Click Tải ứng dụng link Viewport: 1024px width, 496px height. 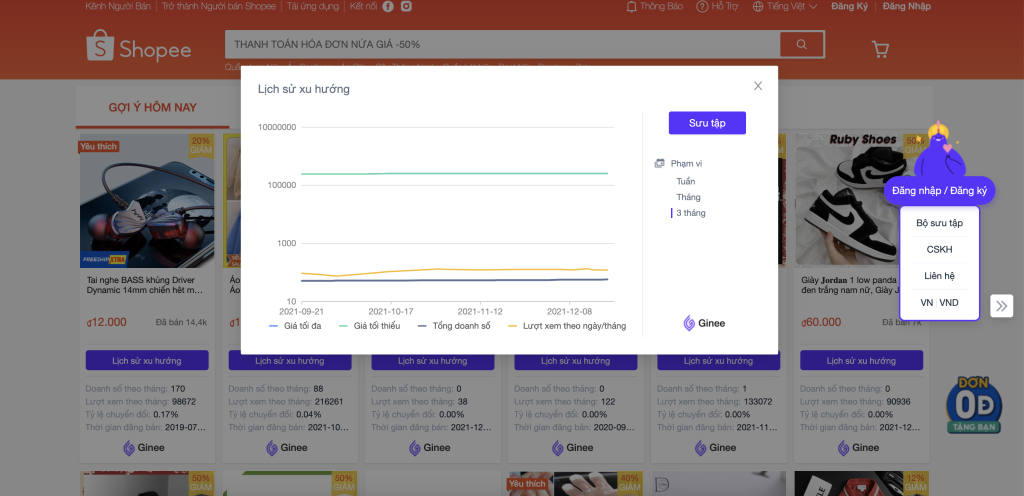[x=313, y=7]
